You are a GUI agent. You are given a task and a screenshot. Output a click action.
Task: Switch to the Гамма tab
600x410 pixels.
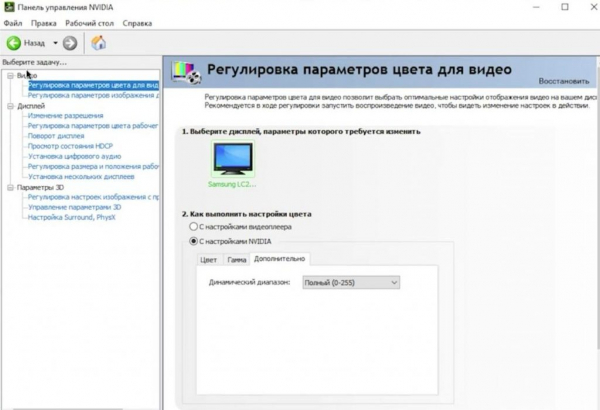[x=236, y=260]
